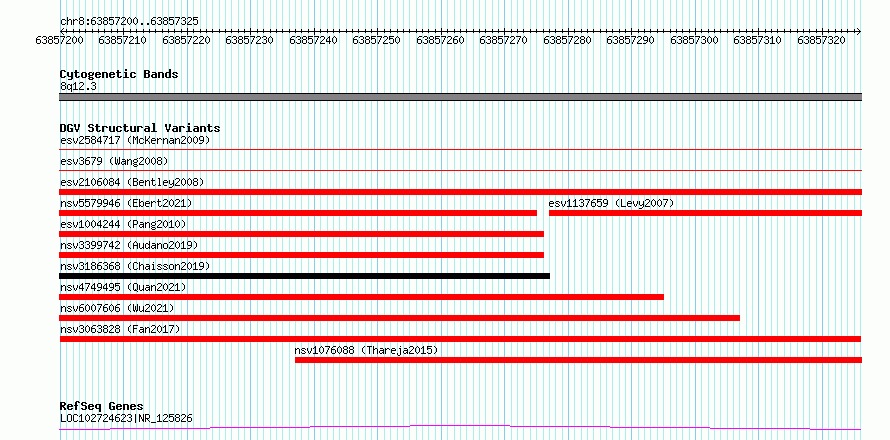Open the nsv3186368 (Chaisson2019) label
Screen dimensions: 890x440
click(135, 266)
